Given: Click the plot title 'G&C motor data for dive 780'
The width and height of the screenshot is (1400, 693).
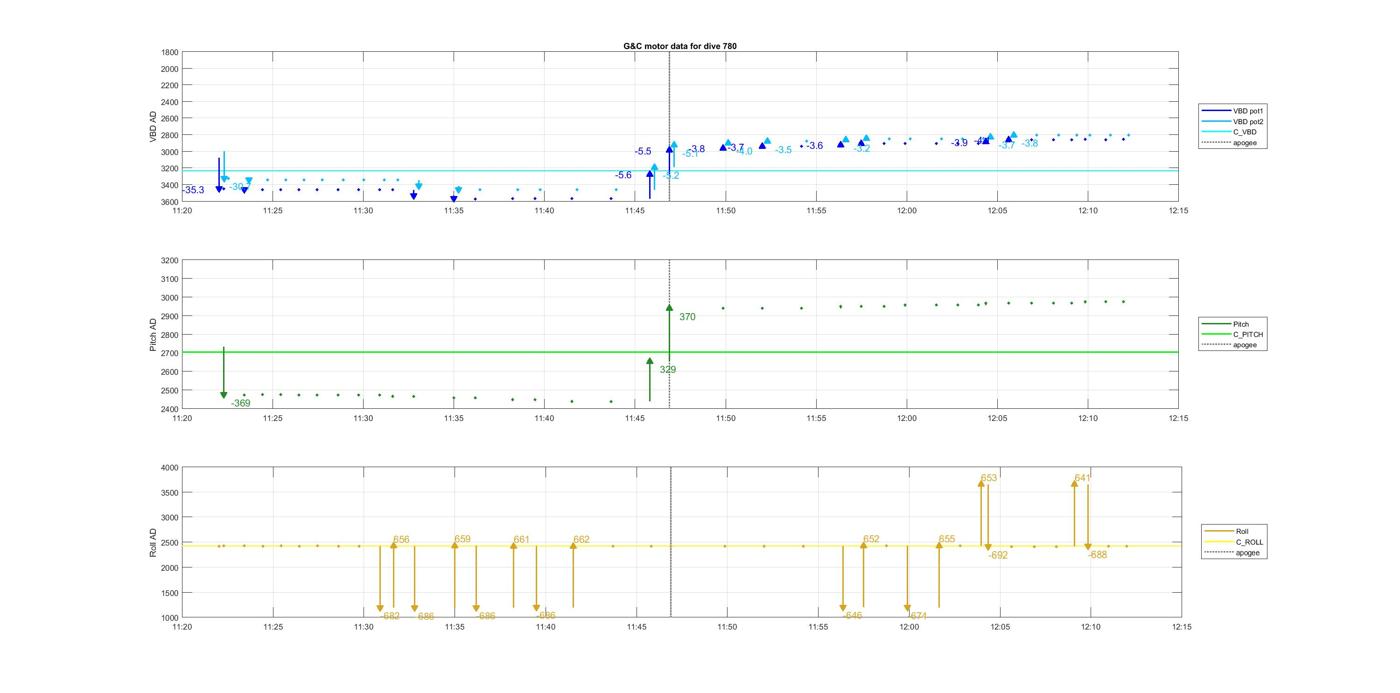Looking at the screenshot, I should coord(679,46).
